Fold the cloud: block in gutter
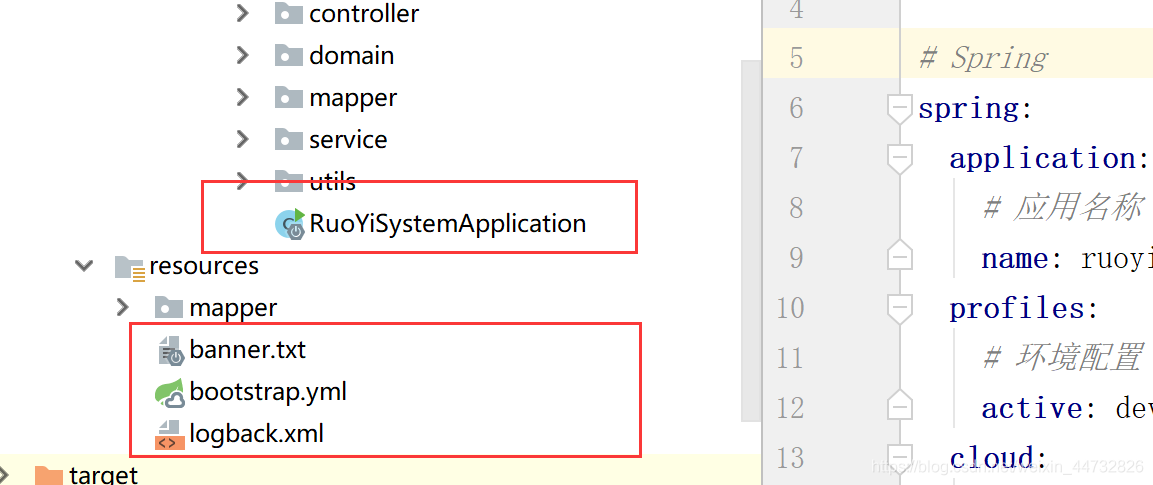 (x=899, y=458)
